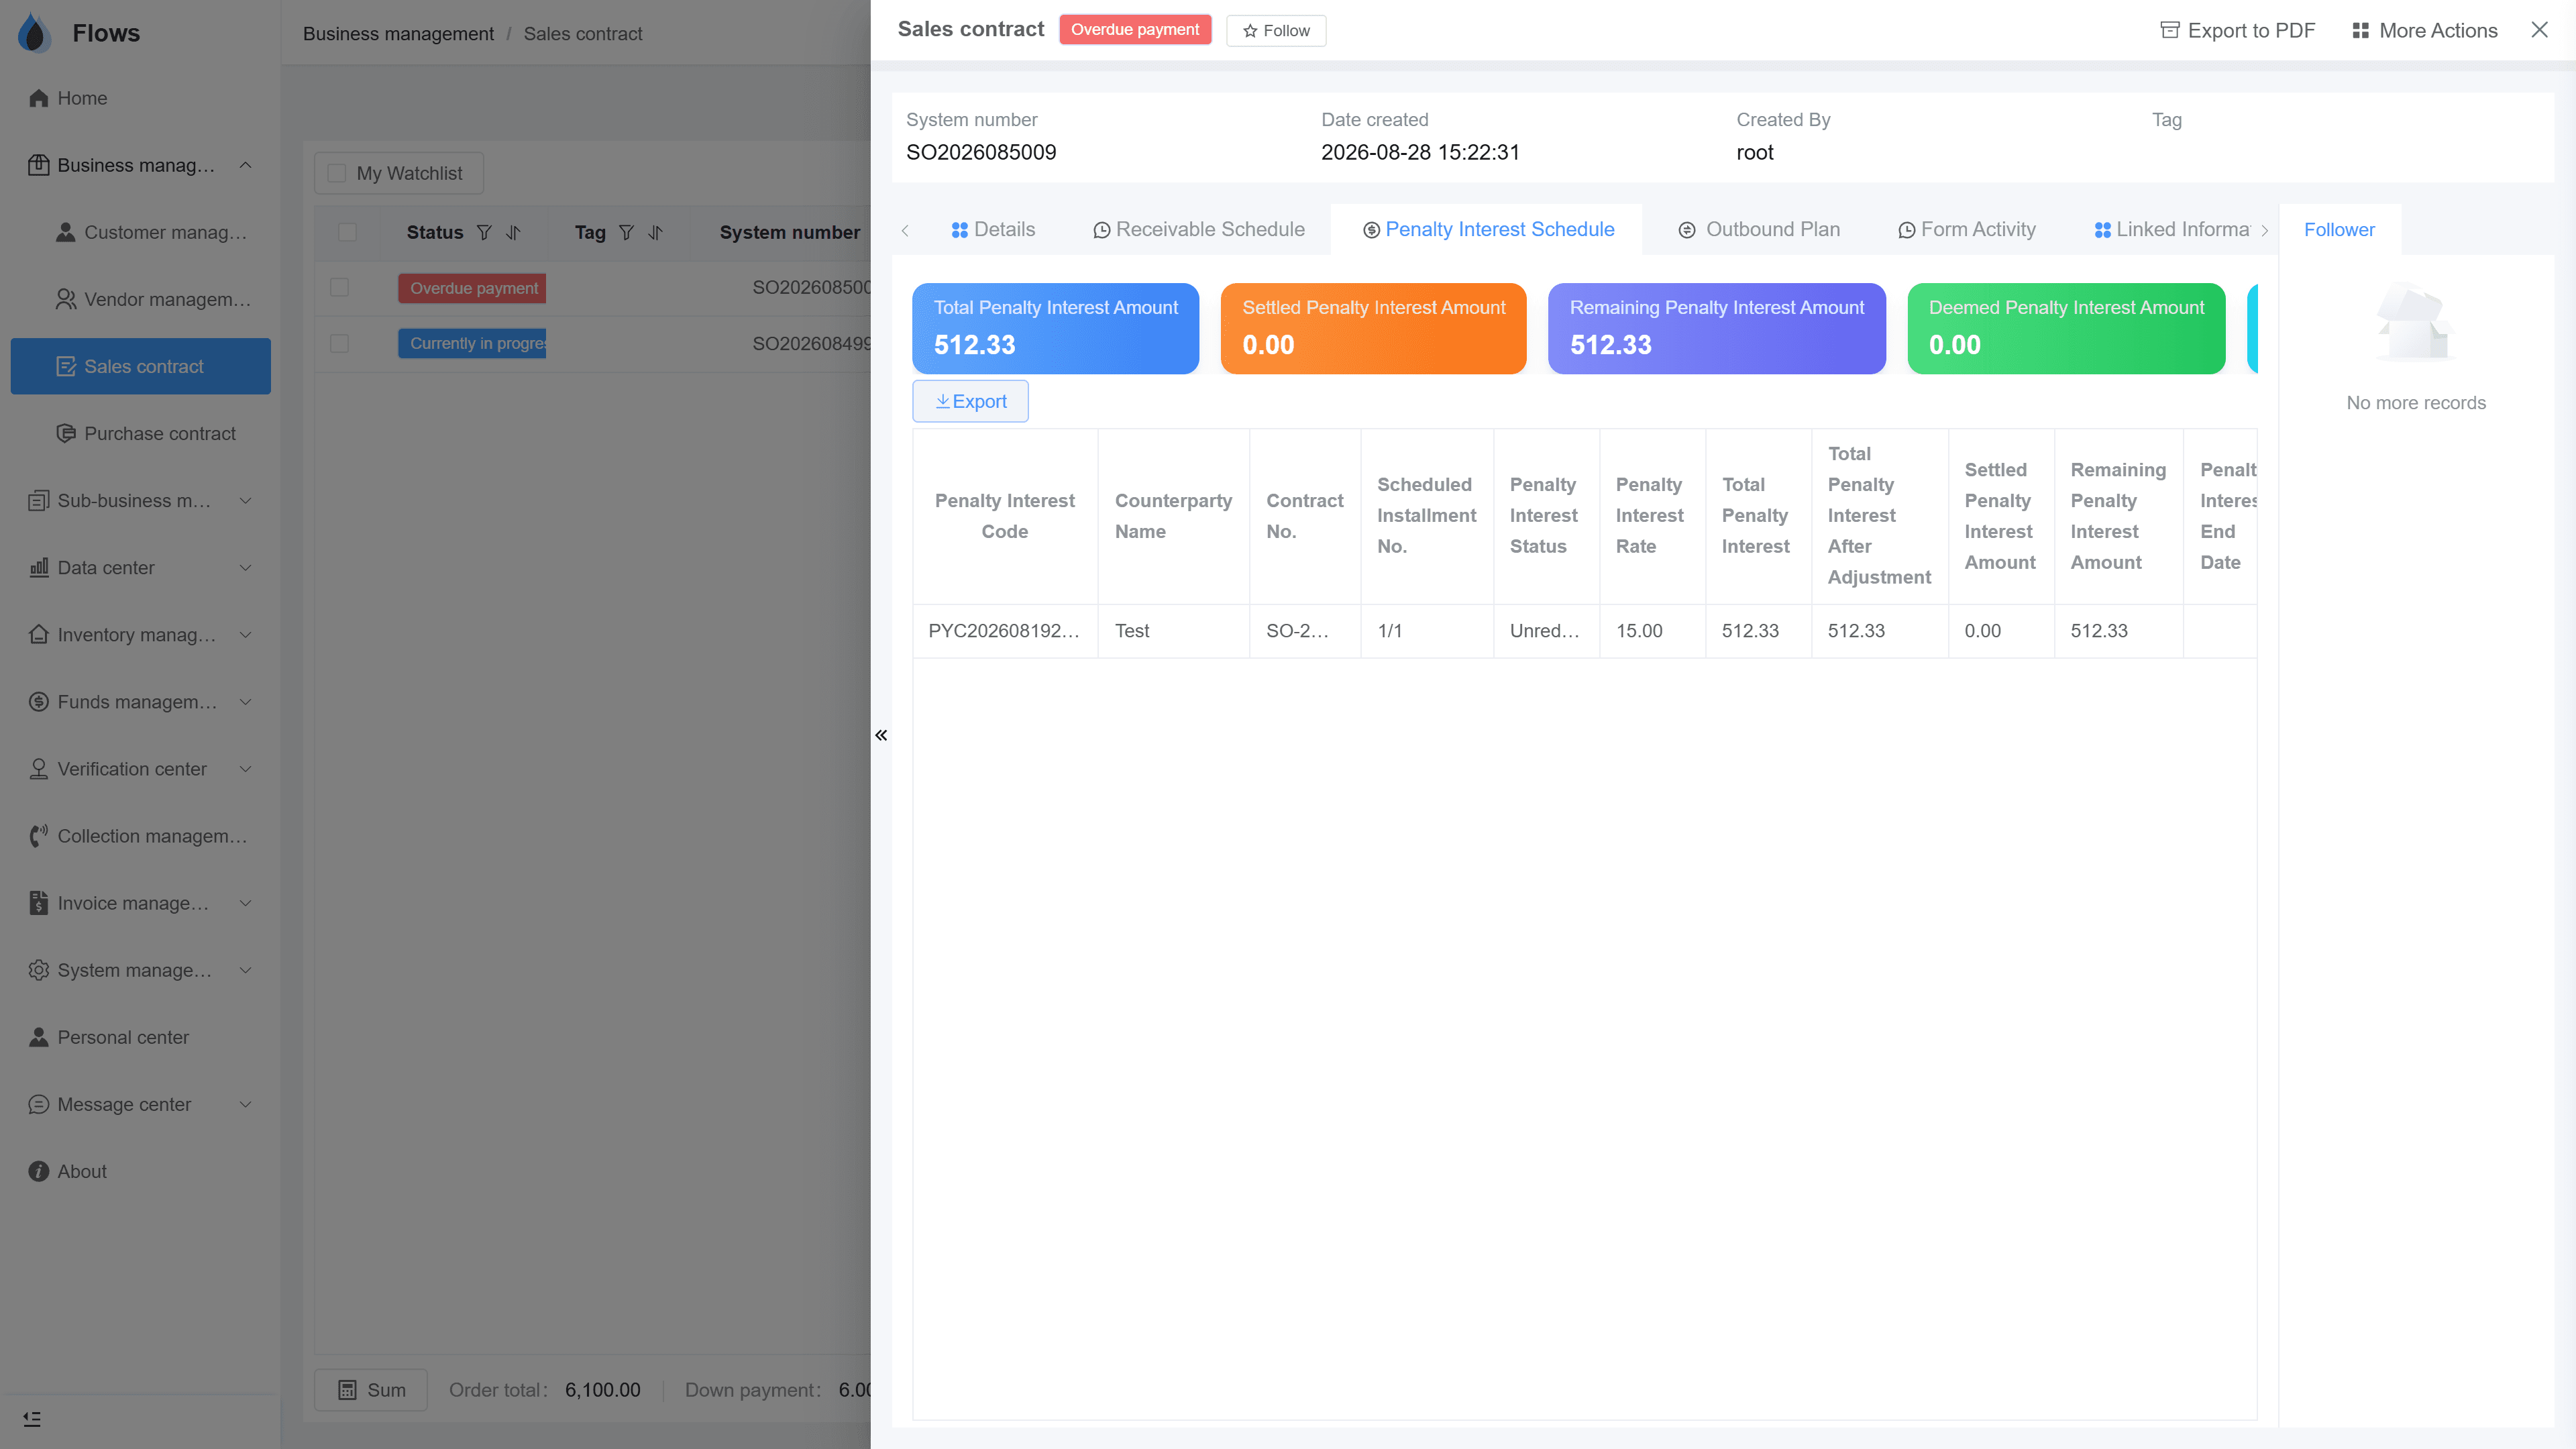
Task: Click the PYC202608192… penalty code cell
Action: click(x=1004, y=631)
